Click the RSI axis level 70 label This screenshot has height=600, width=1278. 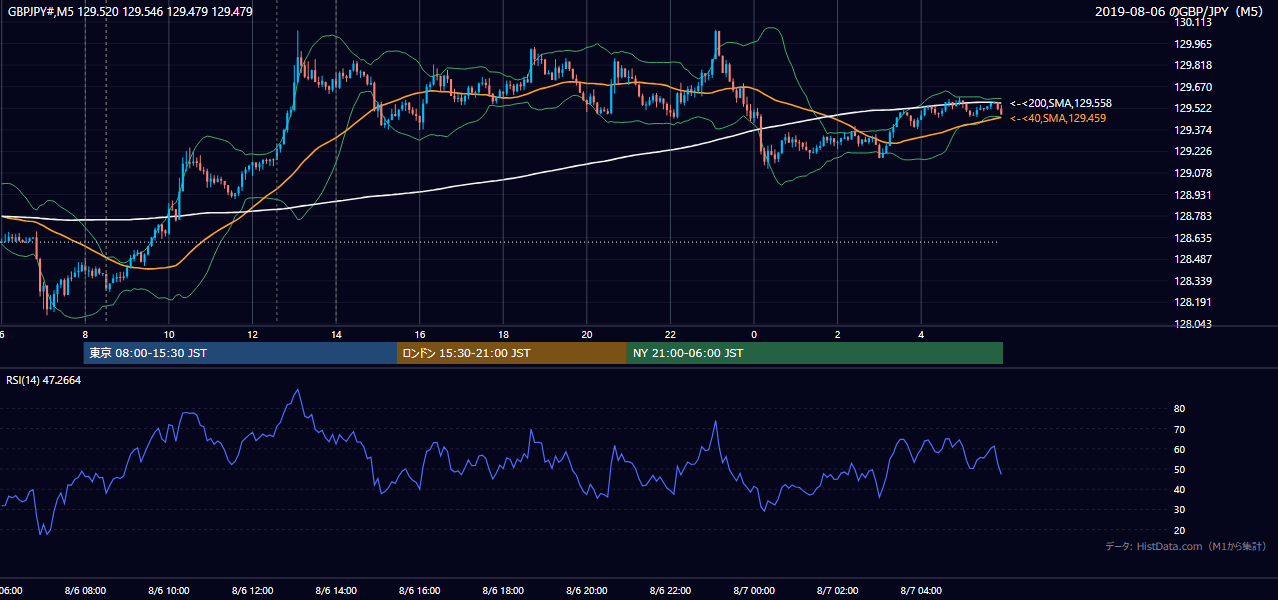pos(1179,429)
